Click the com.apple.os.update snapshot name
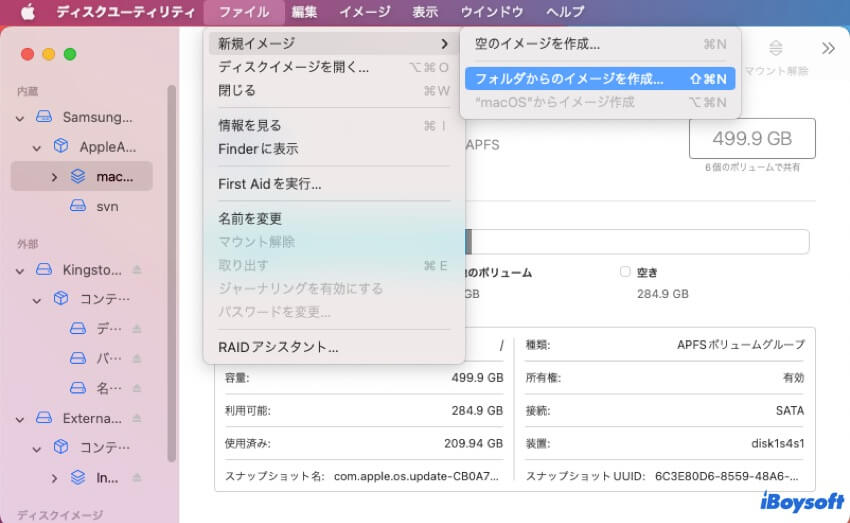The height and width of the screenshot is (523, 850). click(416, 476)
